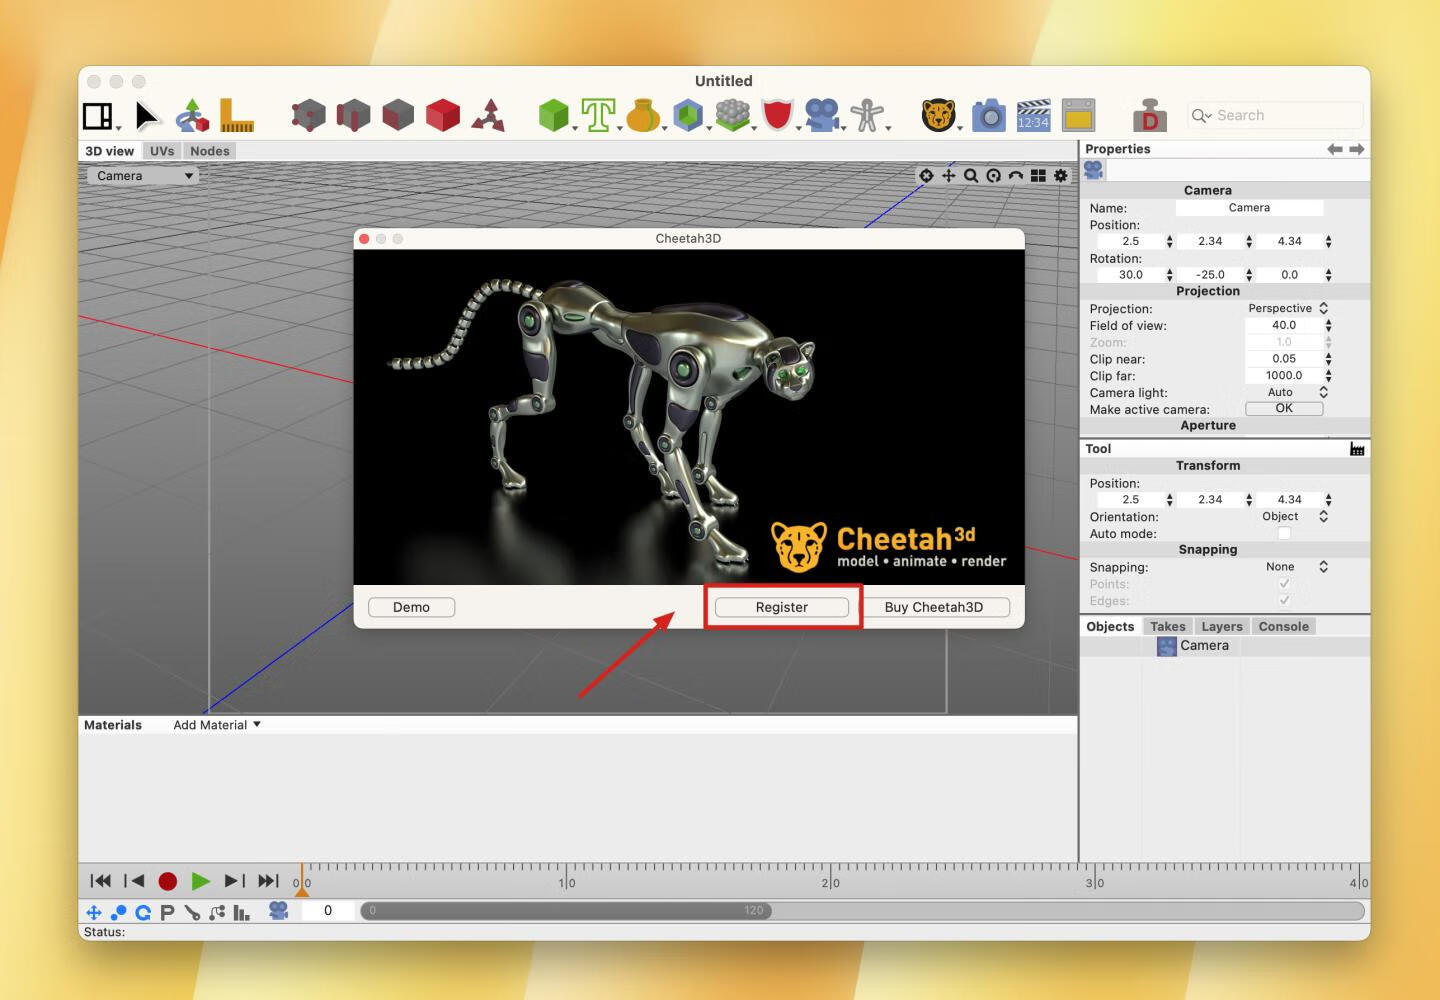The width and height of the screenshot is (1440, 1000).
Task: Toggle the Auto mode checkbox
Action: pyautogui.click(x=1284, y=534)
